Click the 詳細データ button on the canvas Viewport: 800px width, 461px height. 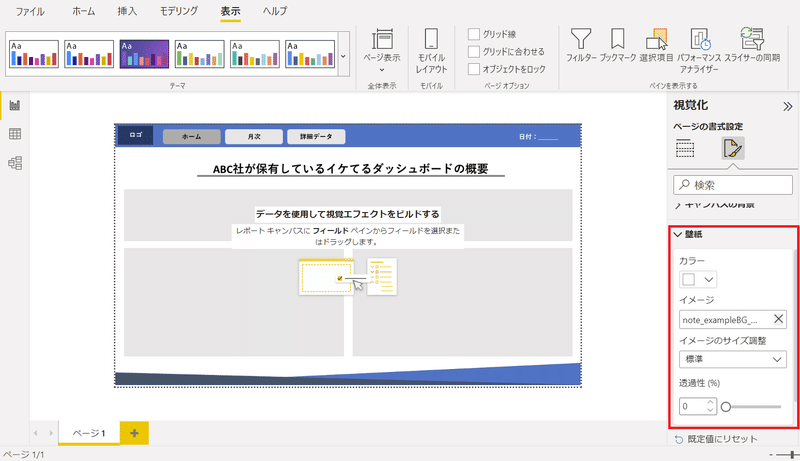(316, 137)
